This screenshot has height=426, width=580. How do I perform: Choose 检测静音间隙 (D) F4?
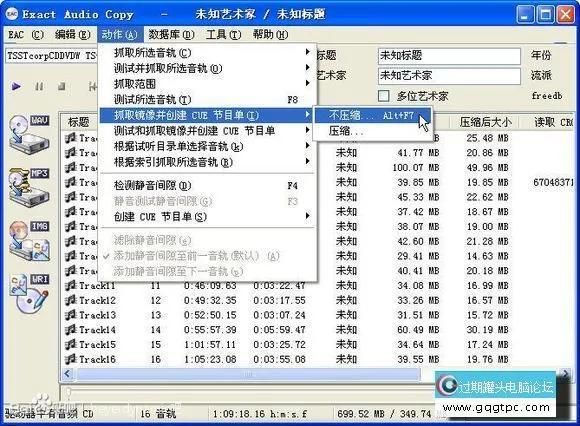coord(208,185)
